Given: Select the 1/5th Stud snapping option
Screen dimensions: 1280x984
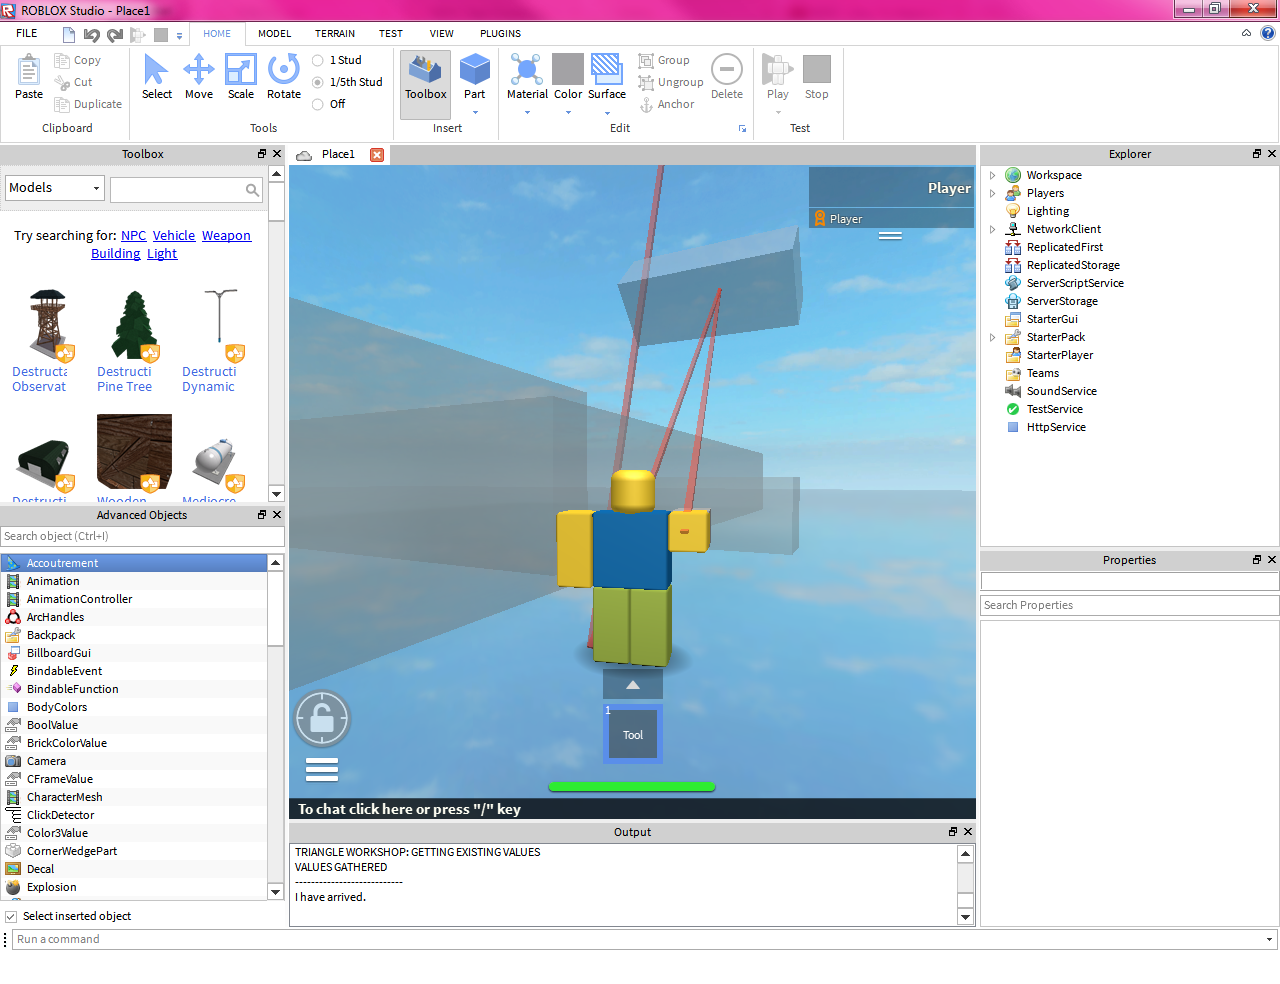Looking at the screenshot, I should (x=348, y=82).
